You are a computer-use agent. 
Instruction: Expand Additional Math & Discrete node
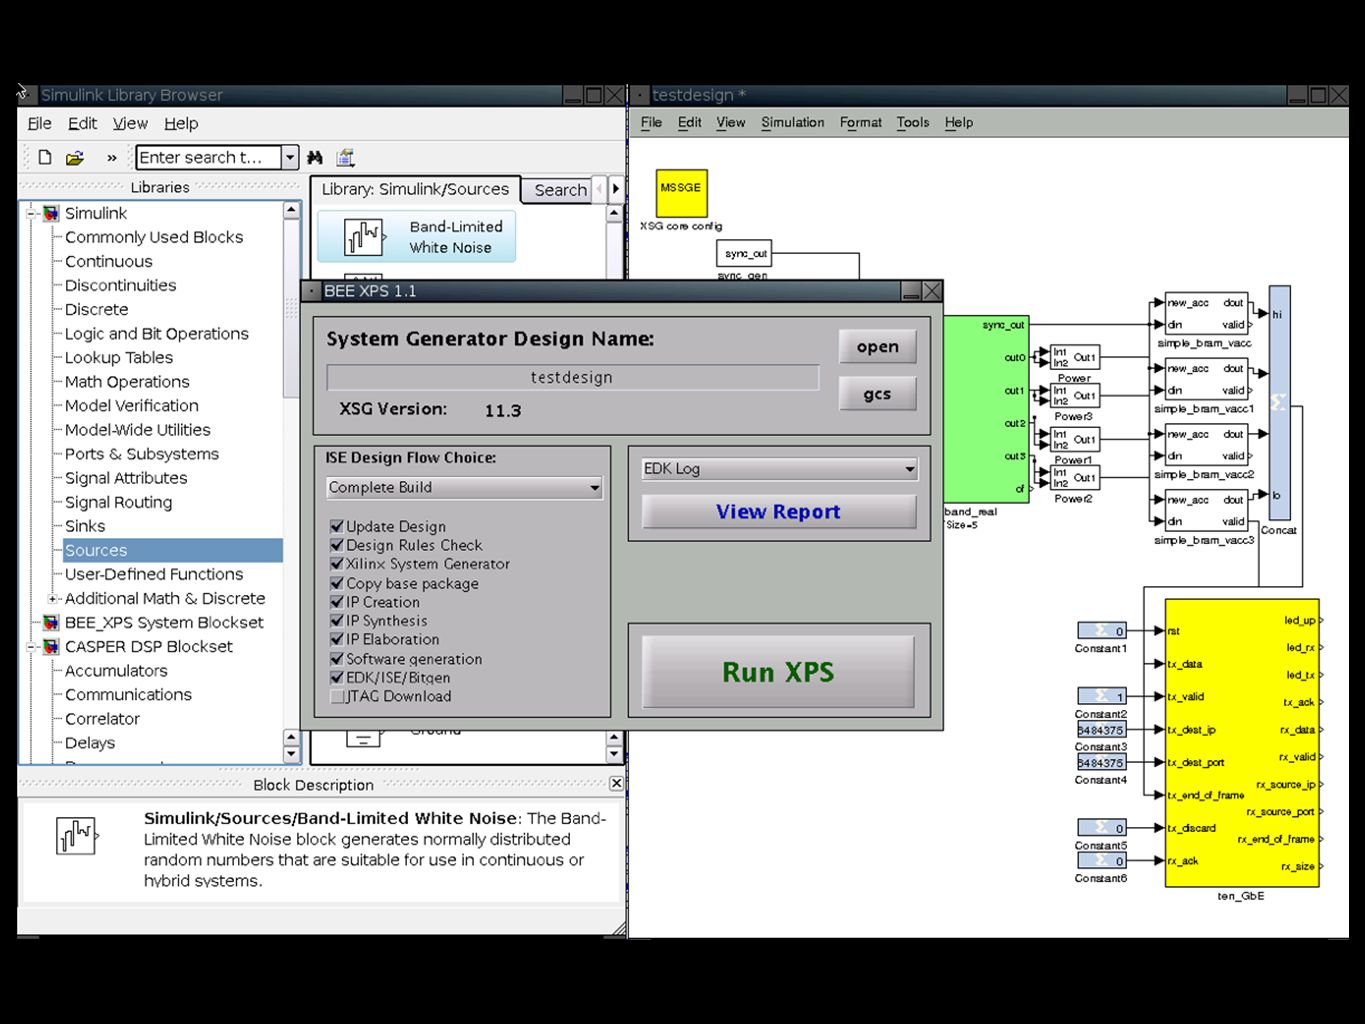53,599
